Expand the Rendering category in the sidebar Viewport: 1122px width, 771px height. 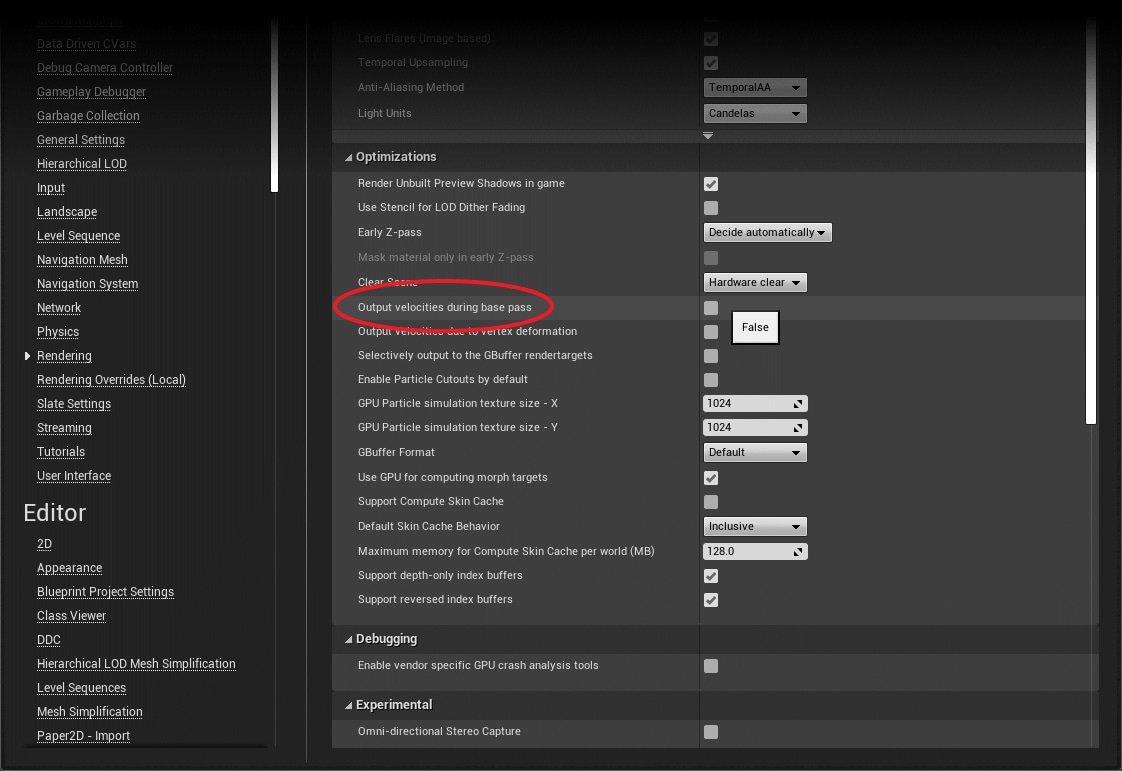[x=27, y=355]
